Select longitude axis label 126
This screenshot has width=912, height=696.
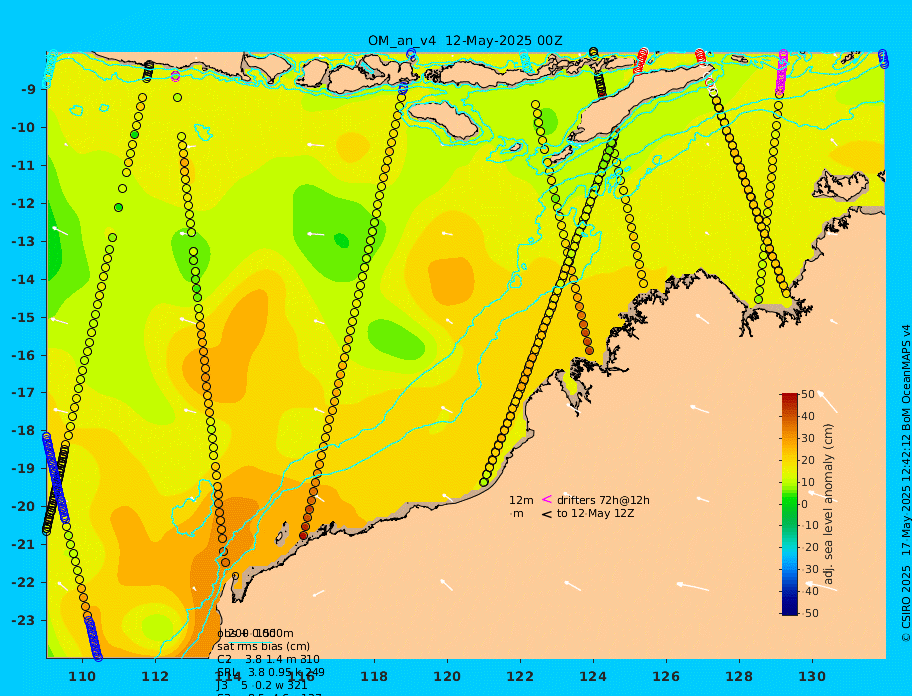666,676
